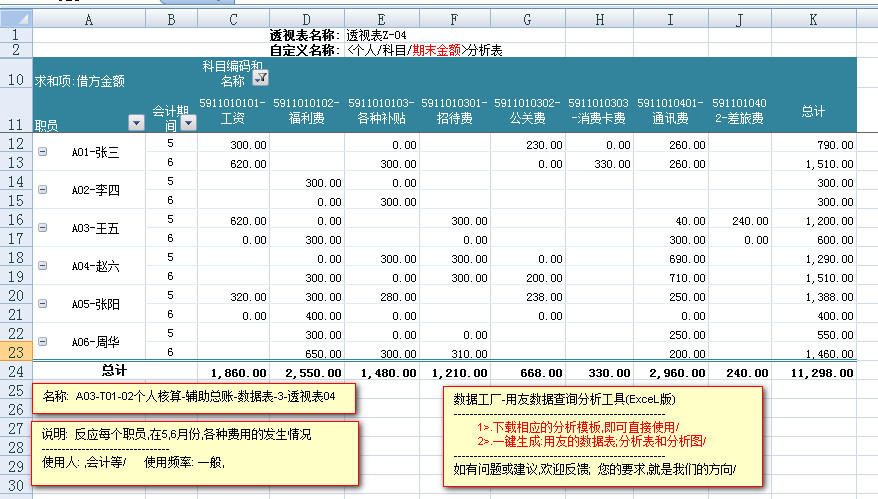Collapse the A04-赵六 group
This screenshot has width=878, height=499.
coord(42,266)
